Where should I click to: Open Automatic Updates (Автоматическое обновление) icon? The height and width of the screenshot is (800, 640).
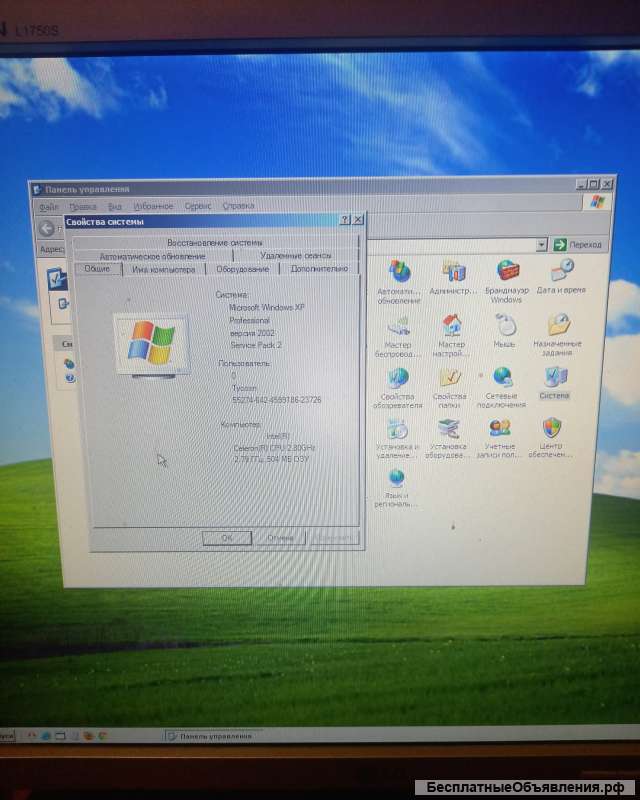click(399, 273)
